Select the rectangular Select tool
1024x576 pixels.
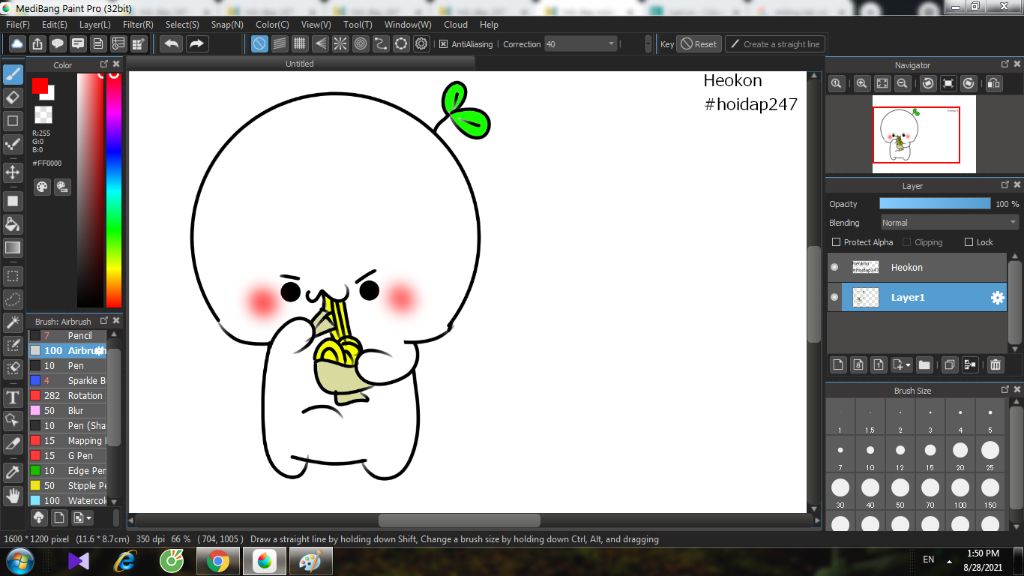pyautogui.click(x=12, y=276)
